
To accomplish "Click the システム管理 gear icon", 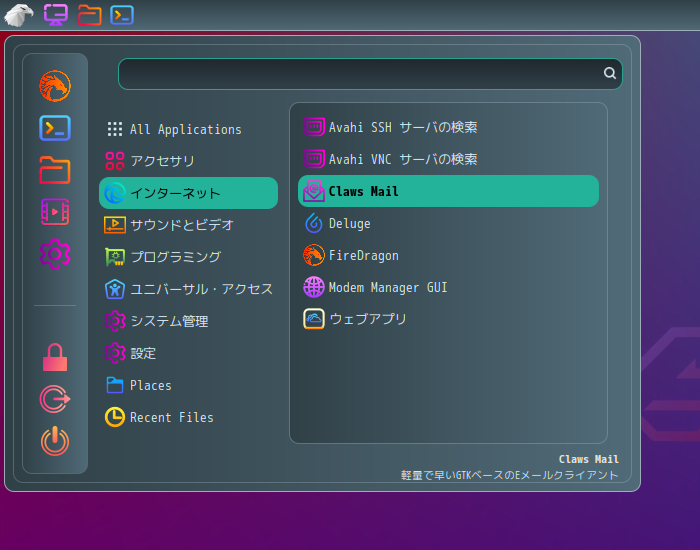I will coord(115,321).
